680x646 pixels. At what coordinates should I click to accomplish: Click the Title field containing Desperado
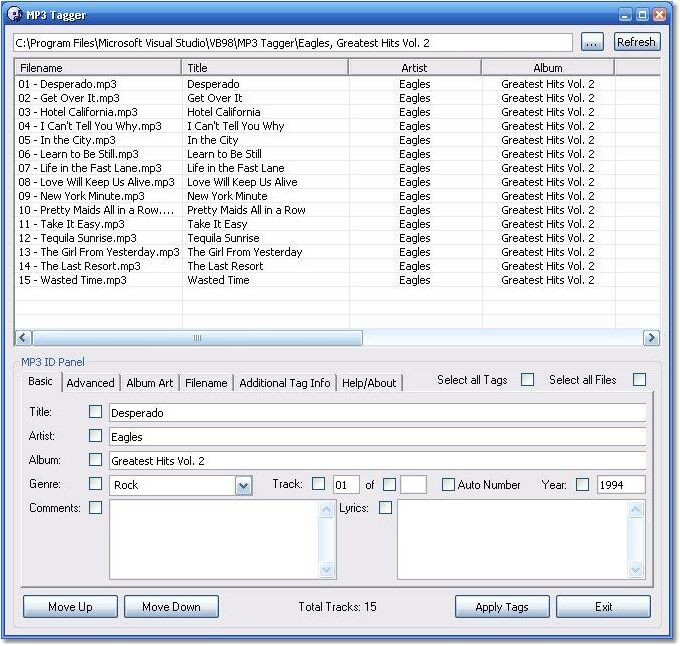point(377,413)
